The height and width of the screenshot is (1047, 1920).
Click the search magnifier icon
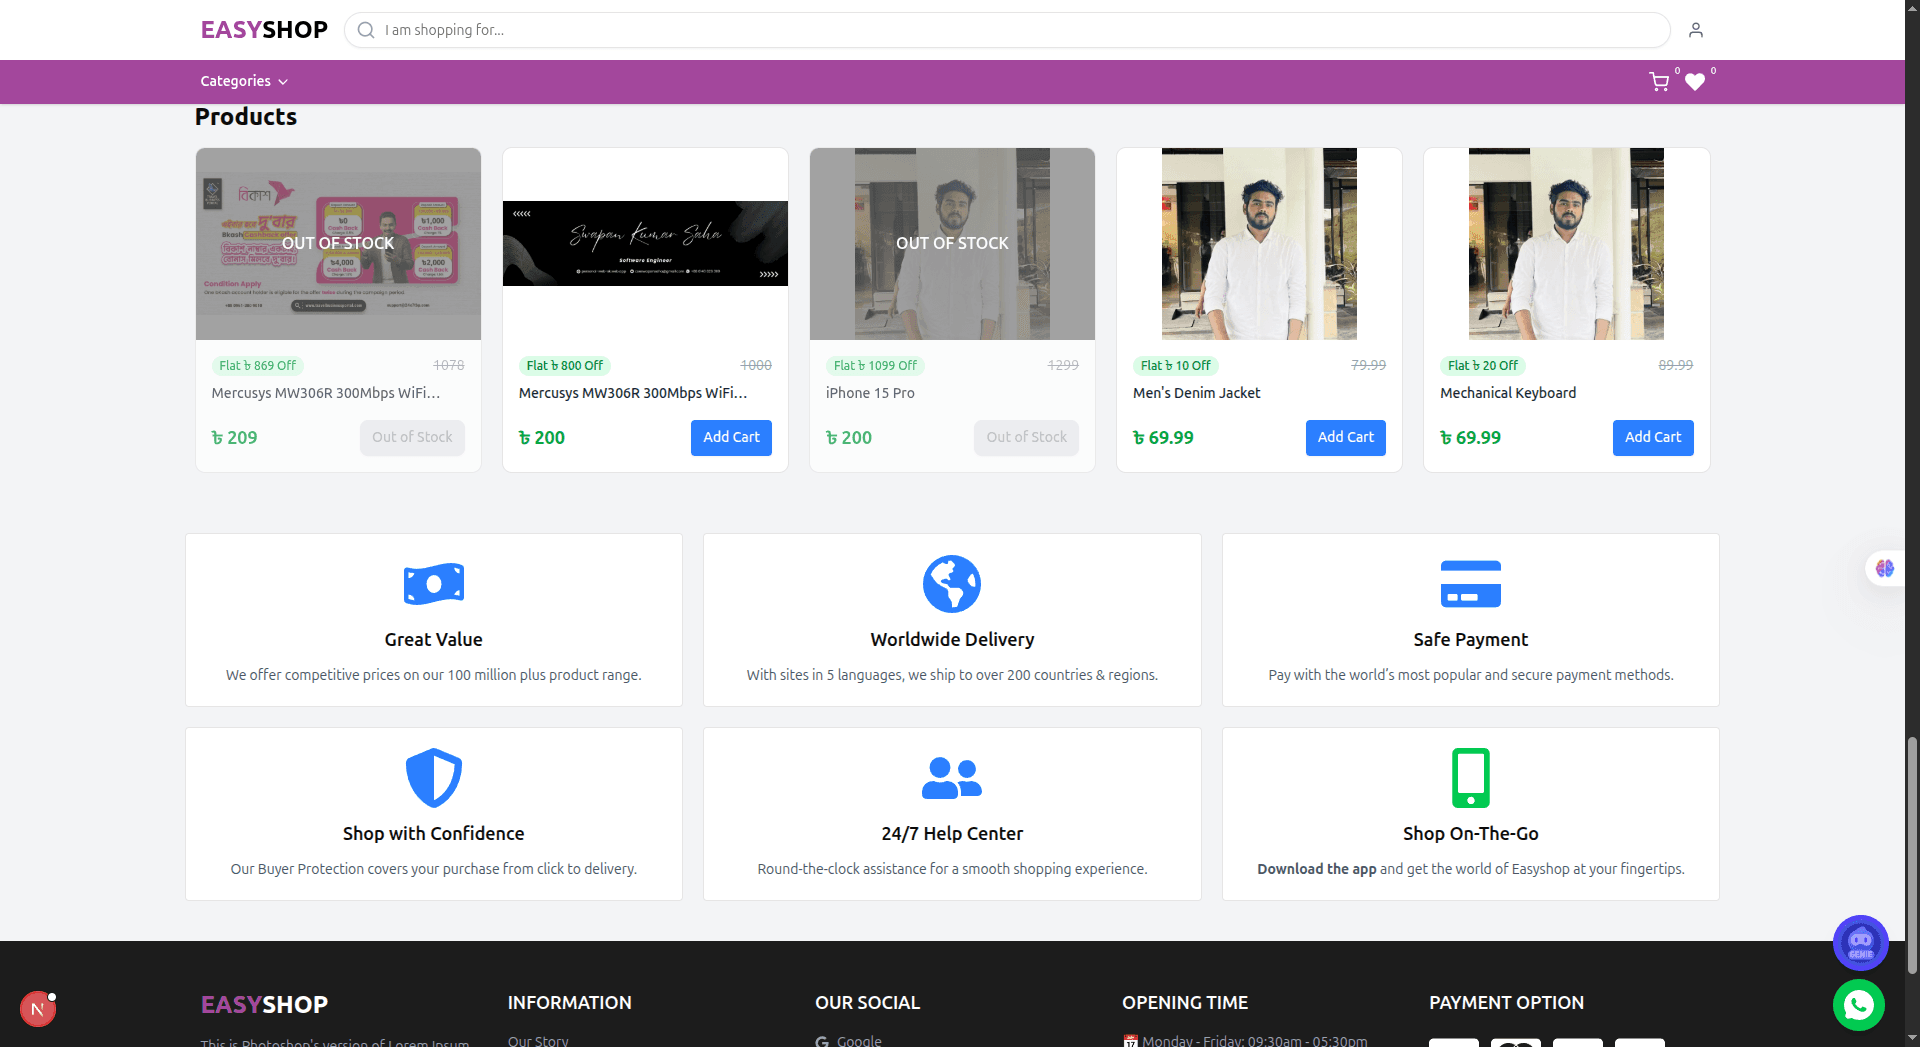pos(365,30)
